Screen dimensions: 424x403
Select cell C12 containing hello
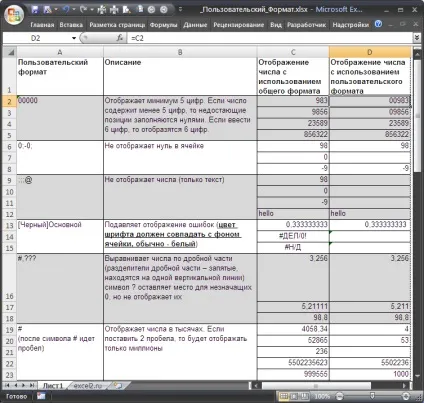click(293, 214)
